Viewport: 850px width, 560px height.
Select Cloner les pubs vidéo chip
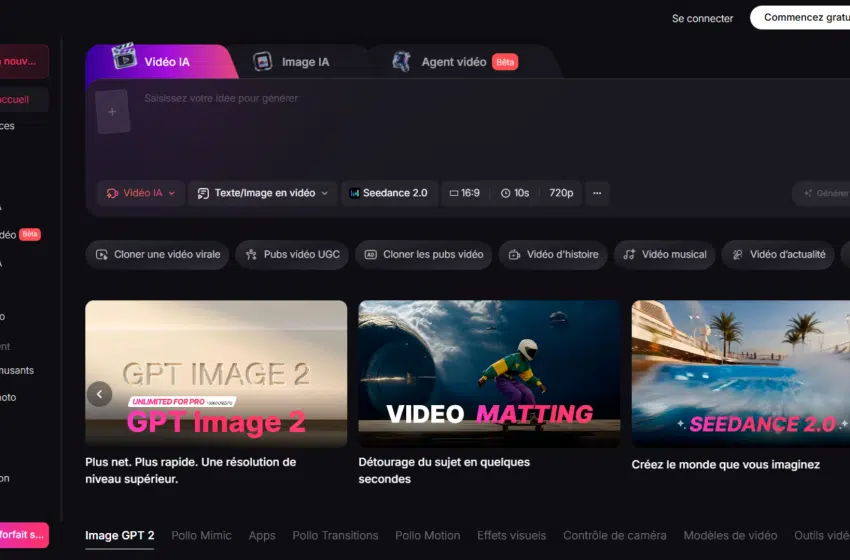(x=423, y=254)
